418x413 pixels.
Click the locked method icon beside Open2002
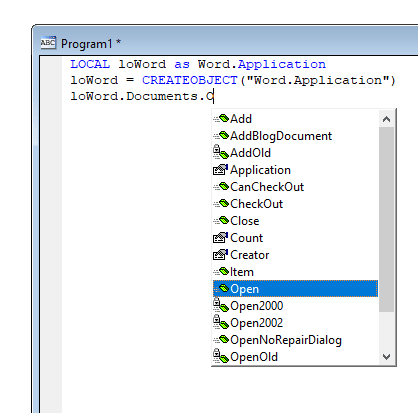click(221, 322)
